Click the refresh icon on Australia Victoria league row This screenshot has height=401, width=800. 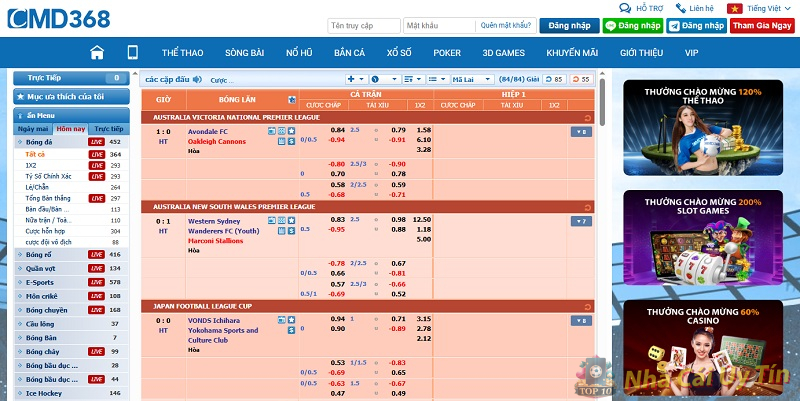(x=587, y=117)
